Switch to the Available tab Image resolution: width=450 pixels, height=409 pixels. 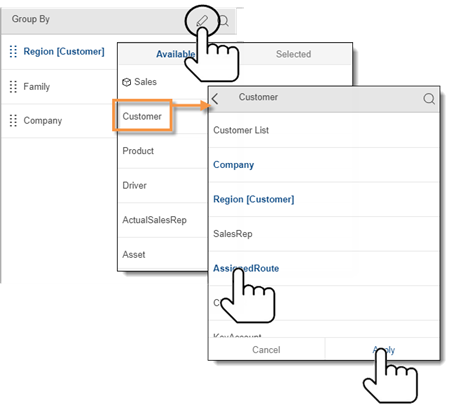point(175,54)
